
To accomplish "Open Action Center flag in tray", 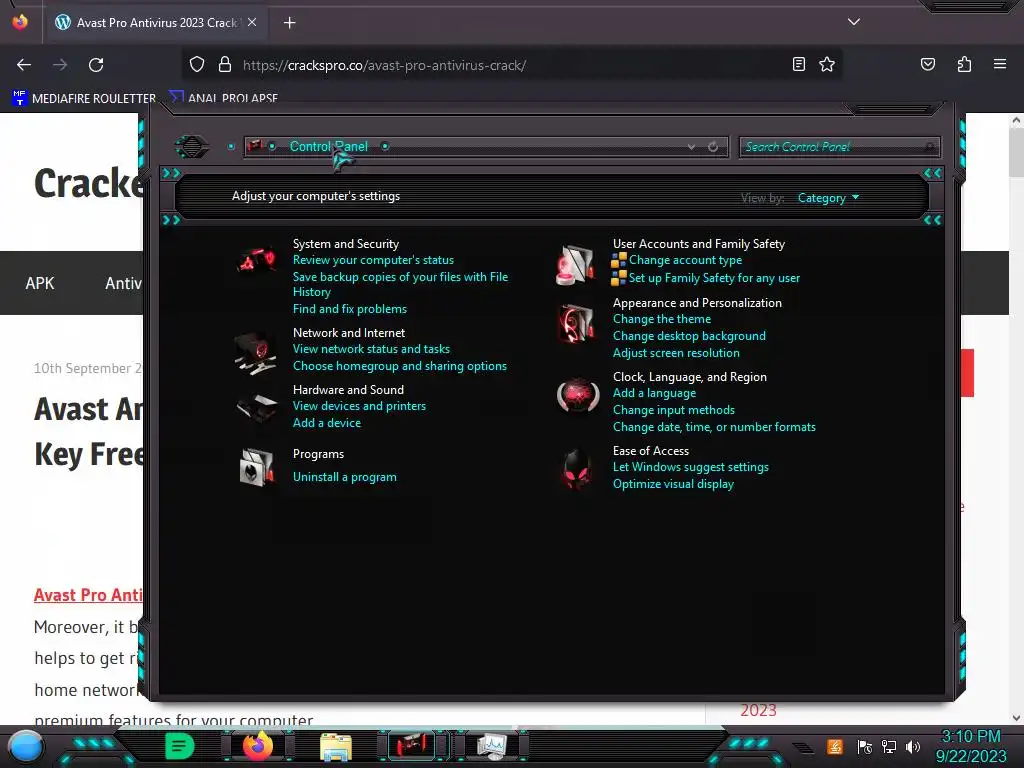I will (x=865, y=746).
